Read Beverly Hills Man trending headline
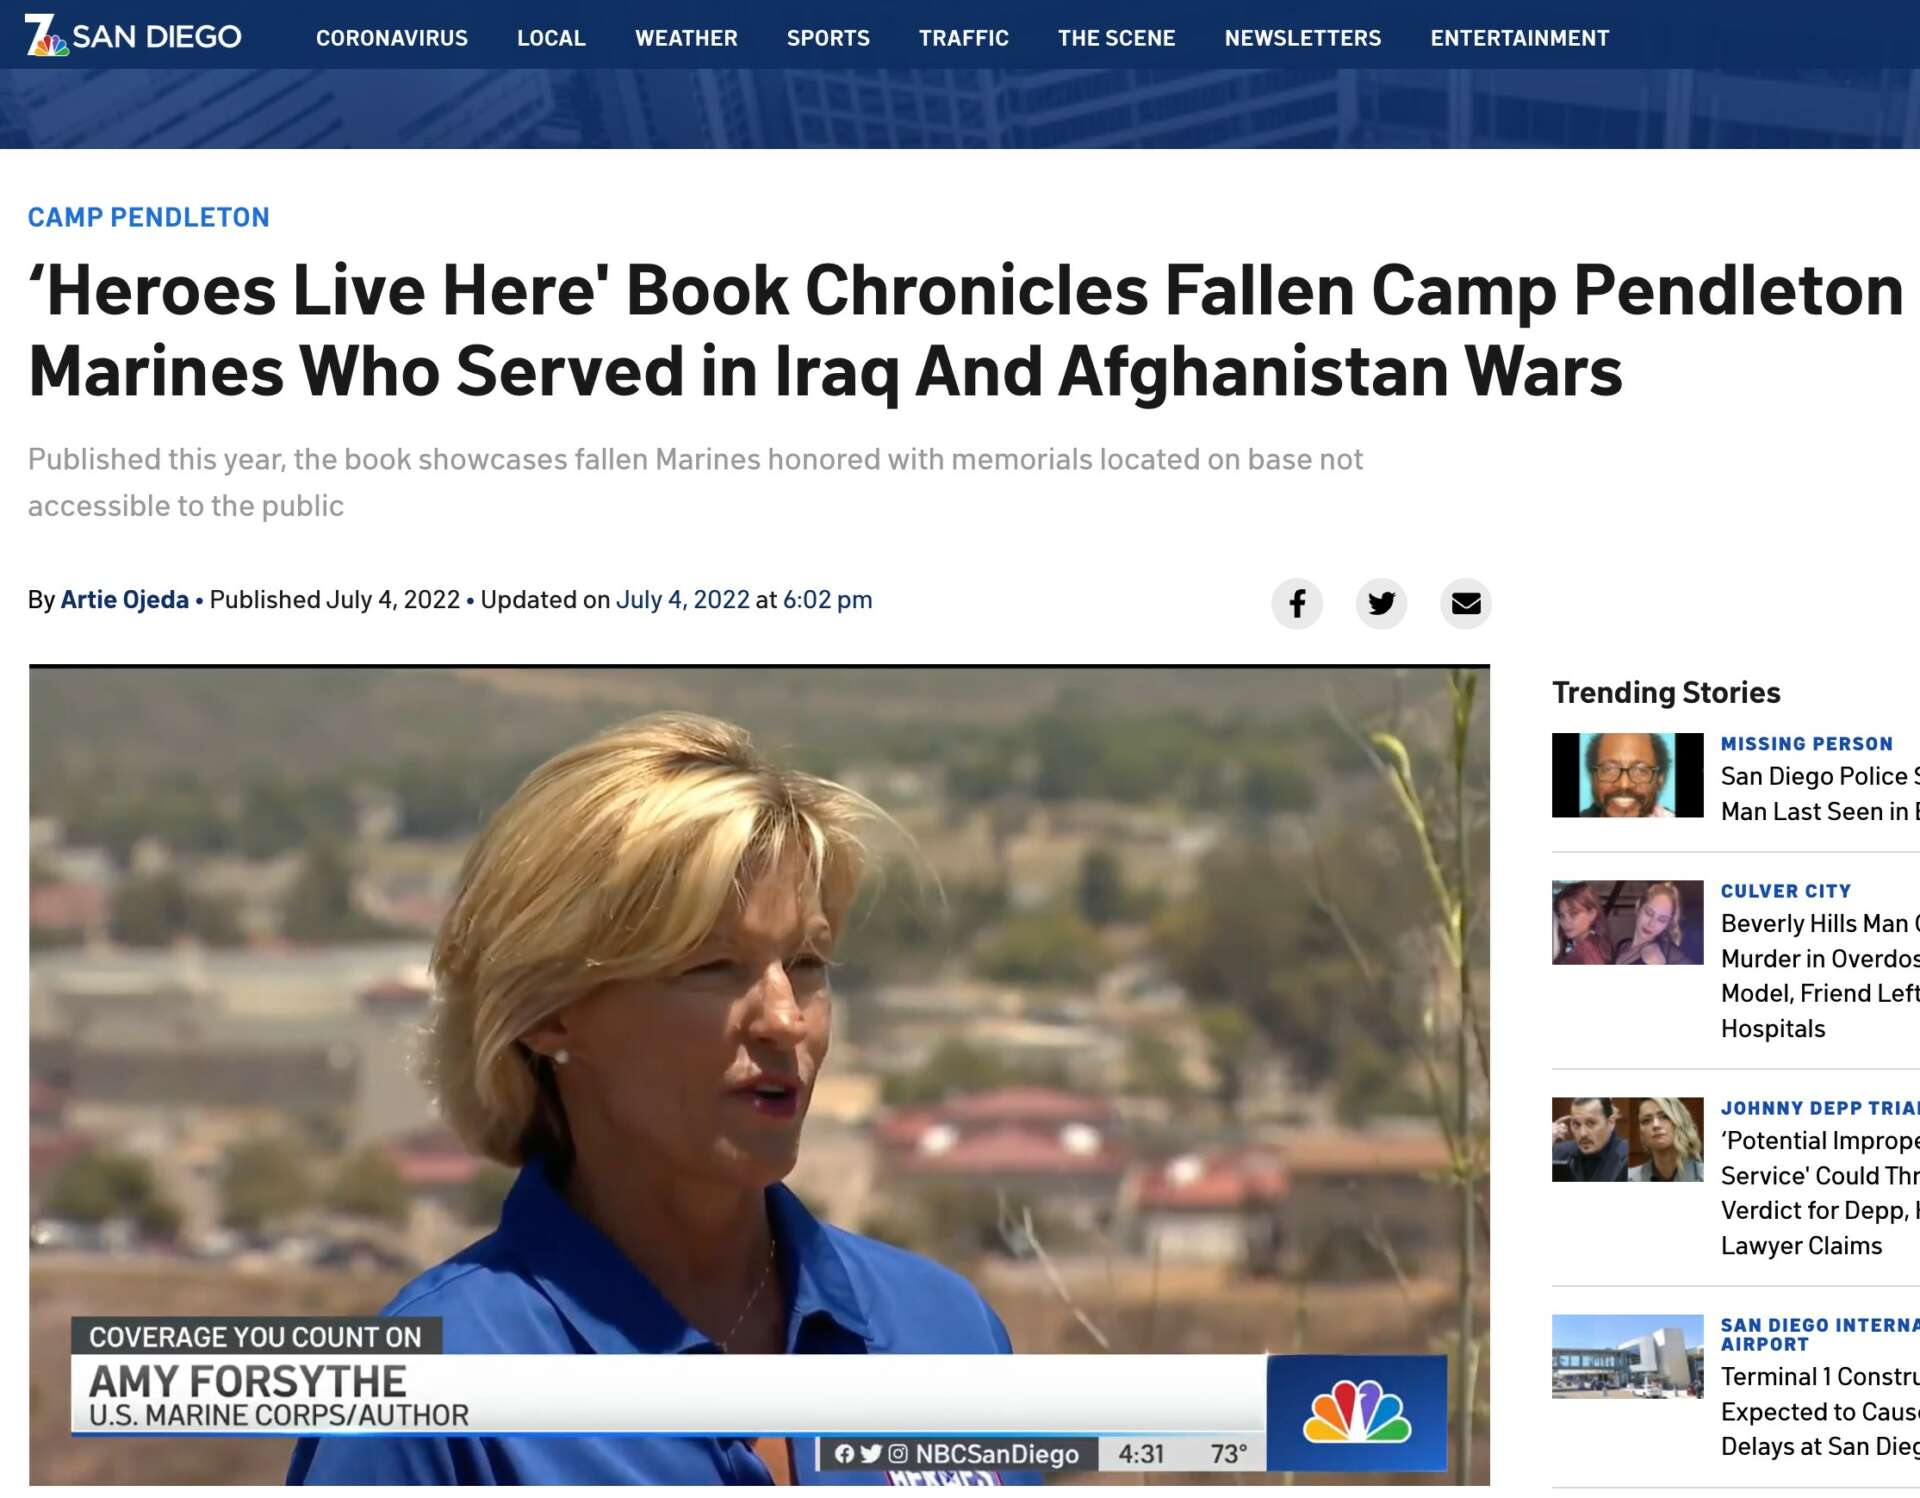The width and height of the screenshot is (1920, 1498). click(1820, 975)
